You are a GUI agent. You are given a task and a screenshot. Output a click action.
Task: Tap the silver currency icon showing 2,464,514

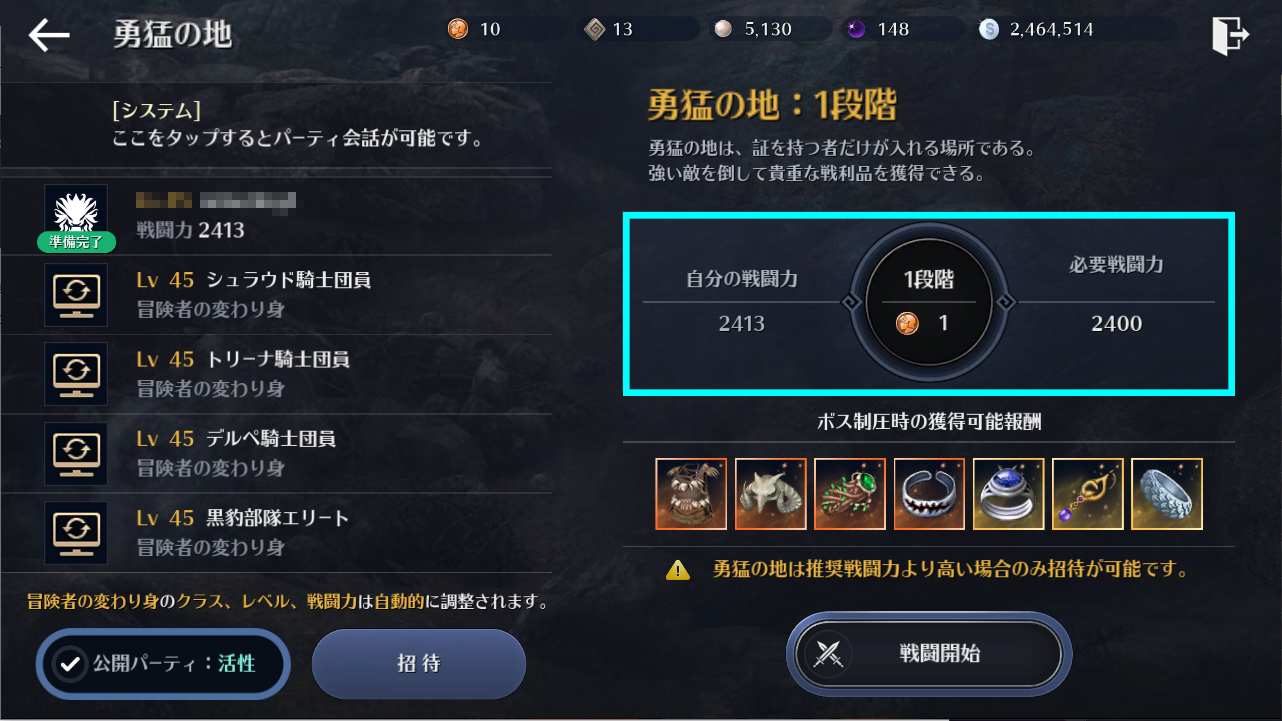[x=989, y=29]
